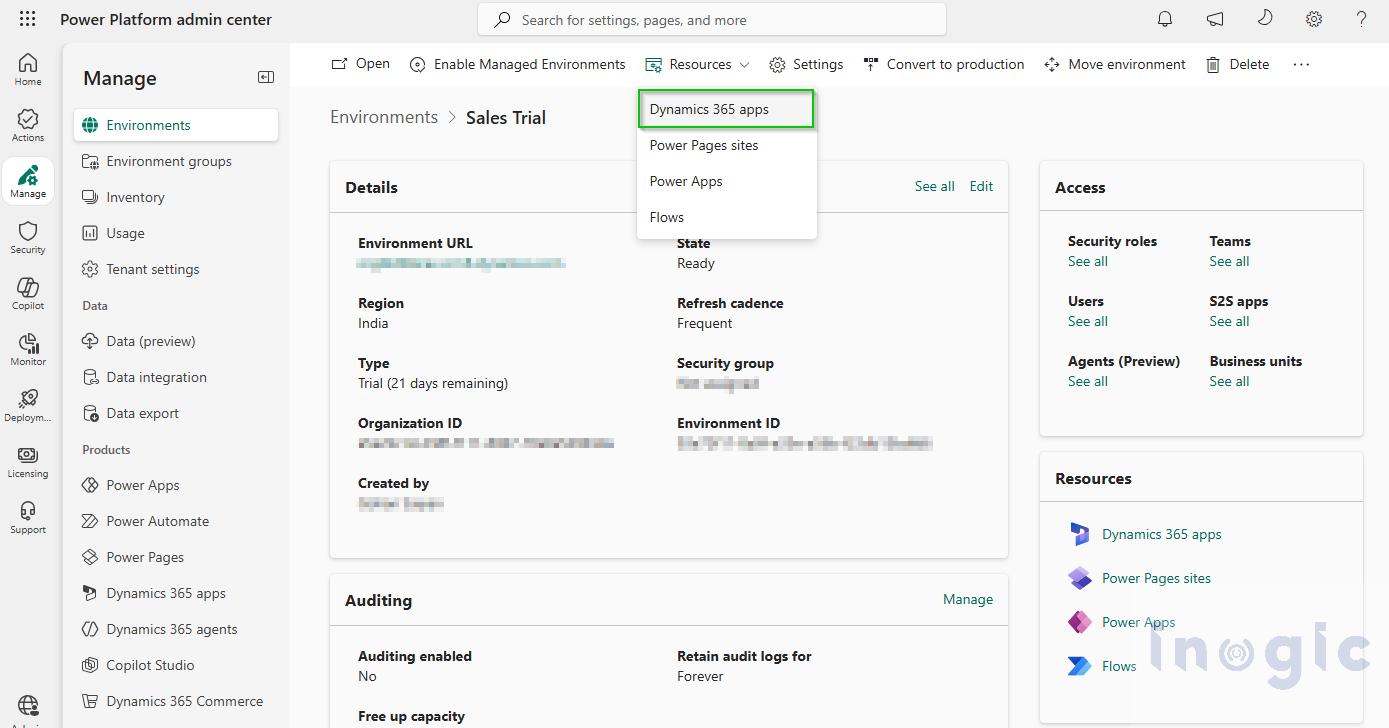Open Data integration in sidebar
This screenshot has width=1389, height=728.
click(x=176, y=377)
